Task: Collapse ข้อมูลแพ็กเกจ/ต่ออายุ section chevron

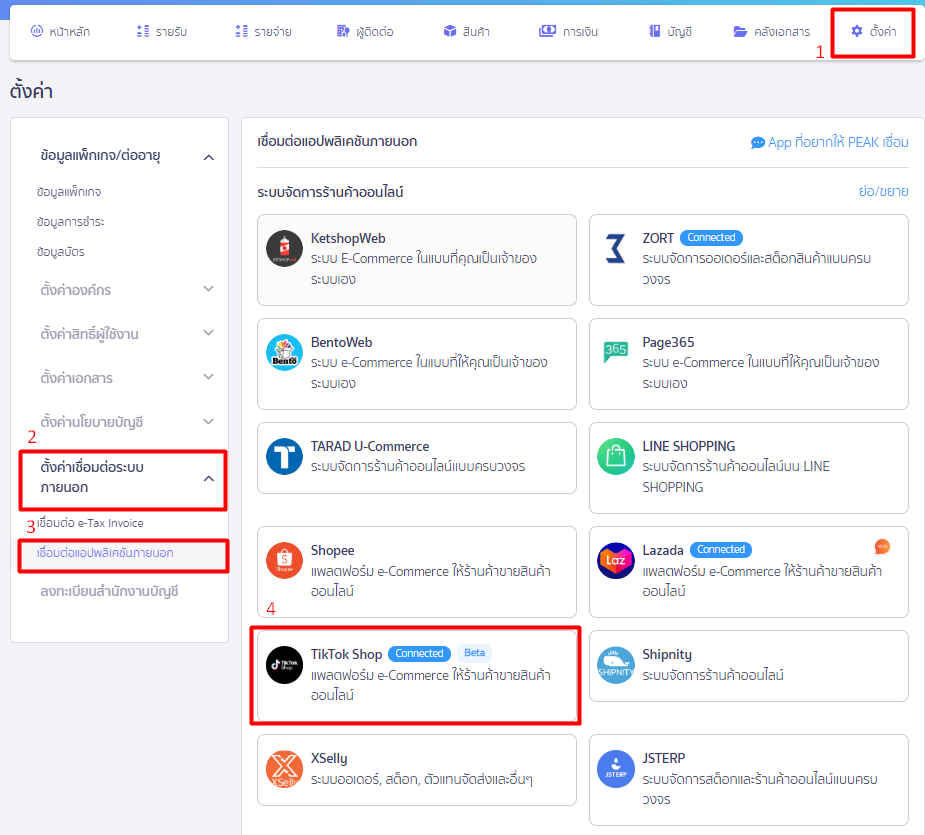Action: point(209,158)
